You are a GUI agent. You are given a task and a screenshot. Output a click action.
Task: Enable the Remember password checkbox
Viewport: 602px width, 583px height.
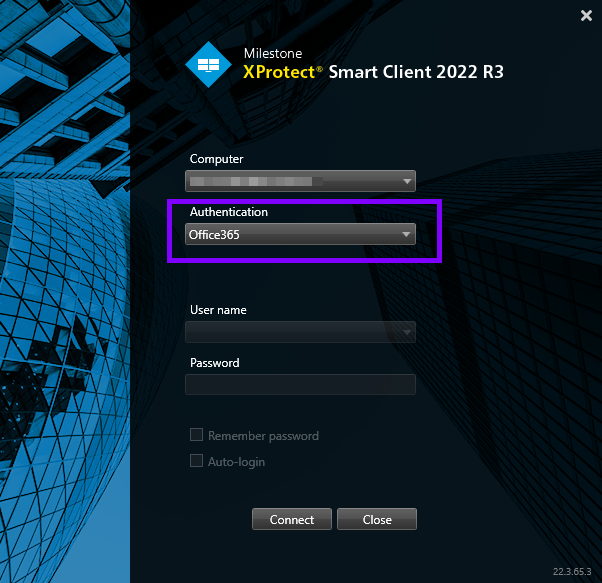click(197, 435)
